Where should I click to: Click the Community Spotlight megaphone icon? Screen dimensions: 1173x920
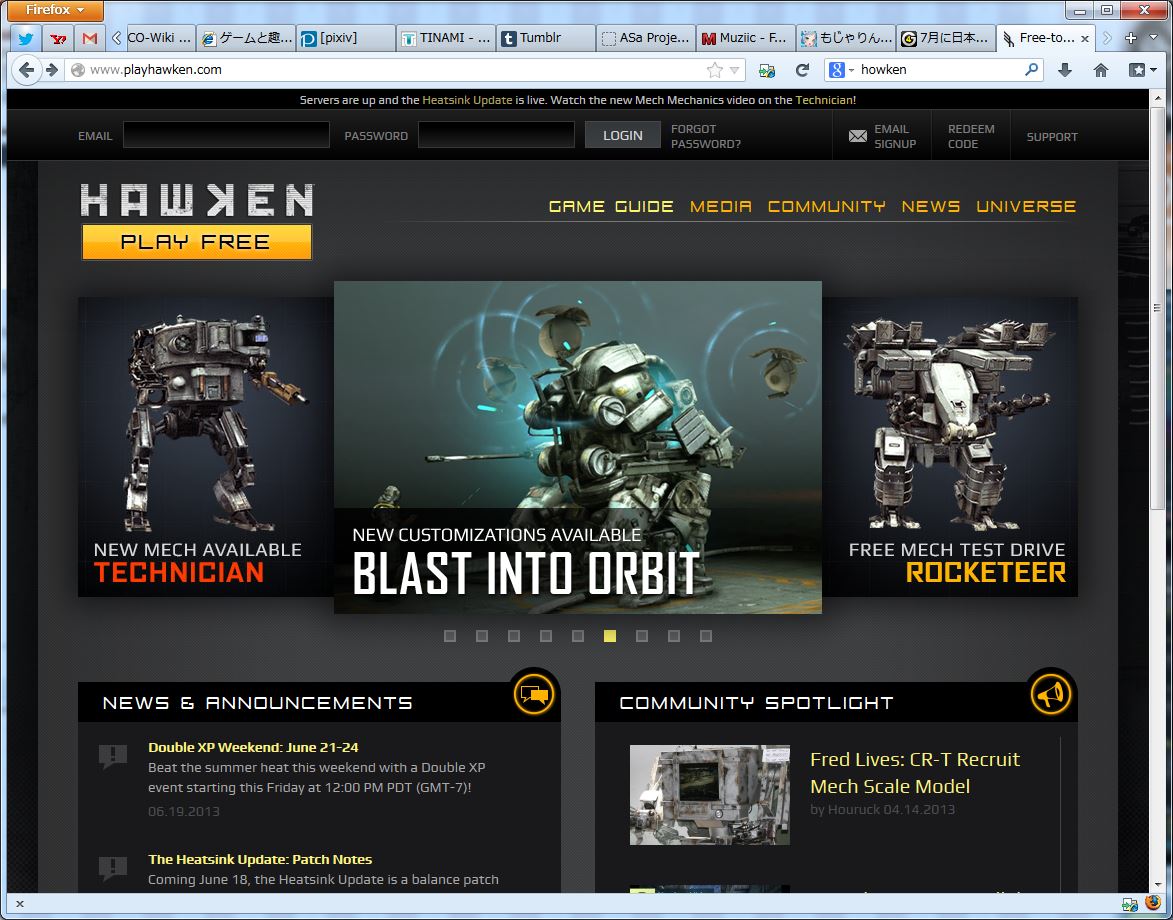pyautogui.click(x=1051, y=693)
